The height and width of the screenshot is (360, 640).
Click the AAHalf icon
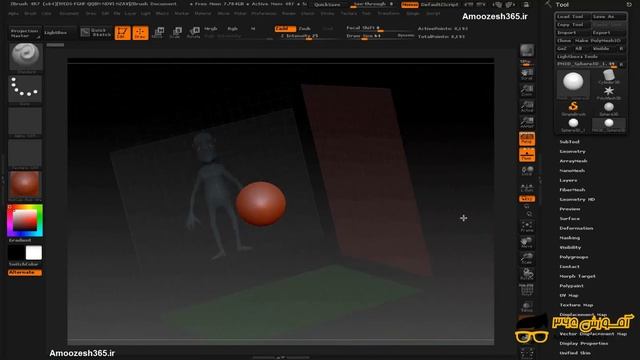click(x=527, y=122)
